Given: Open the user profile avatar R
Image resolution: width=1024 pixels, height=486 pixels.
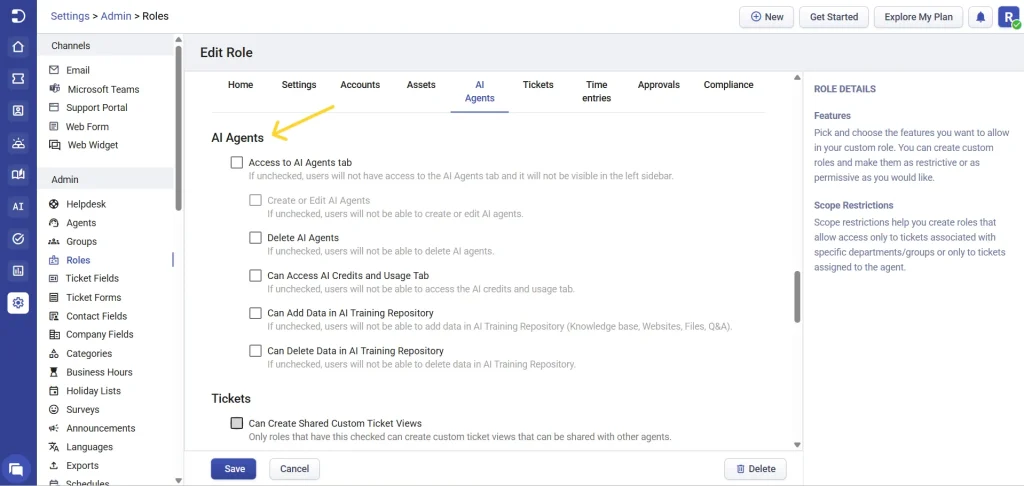Looking at the screenshot, I should pos(1006,17).
